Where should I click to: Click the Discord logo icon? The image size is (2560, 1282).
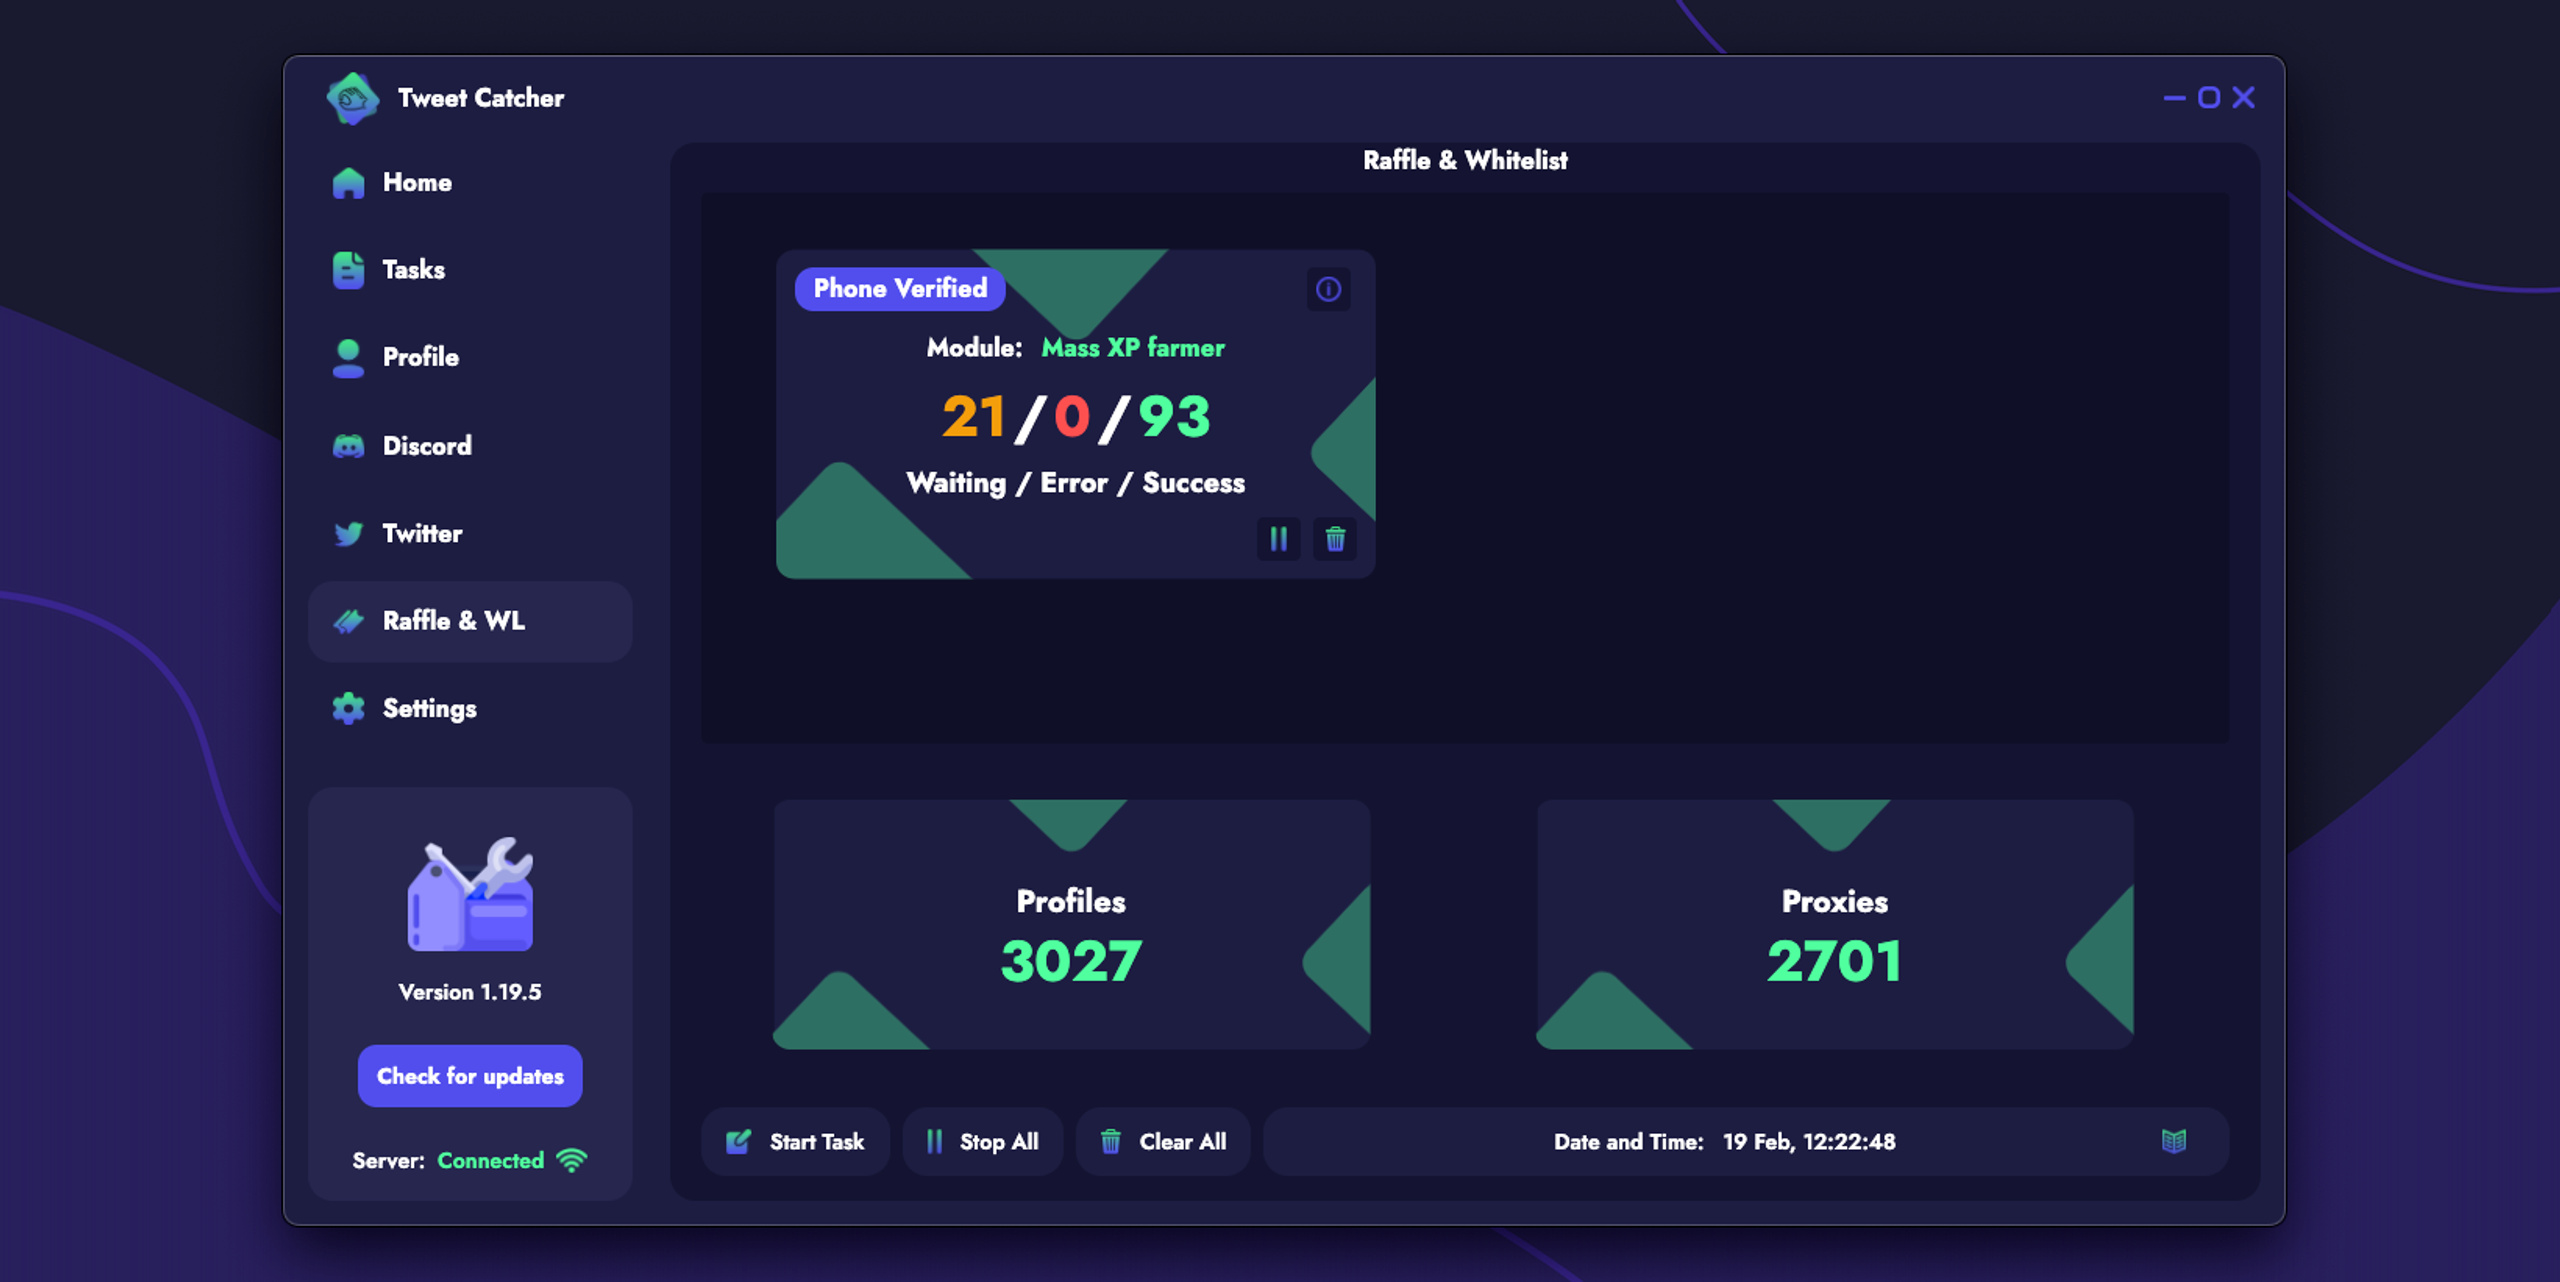[x=348, y=446]
